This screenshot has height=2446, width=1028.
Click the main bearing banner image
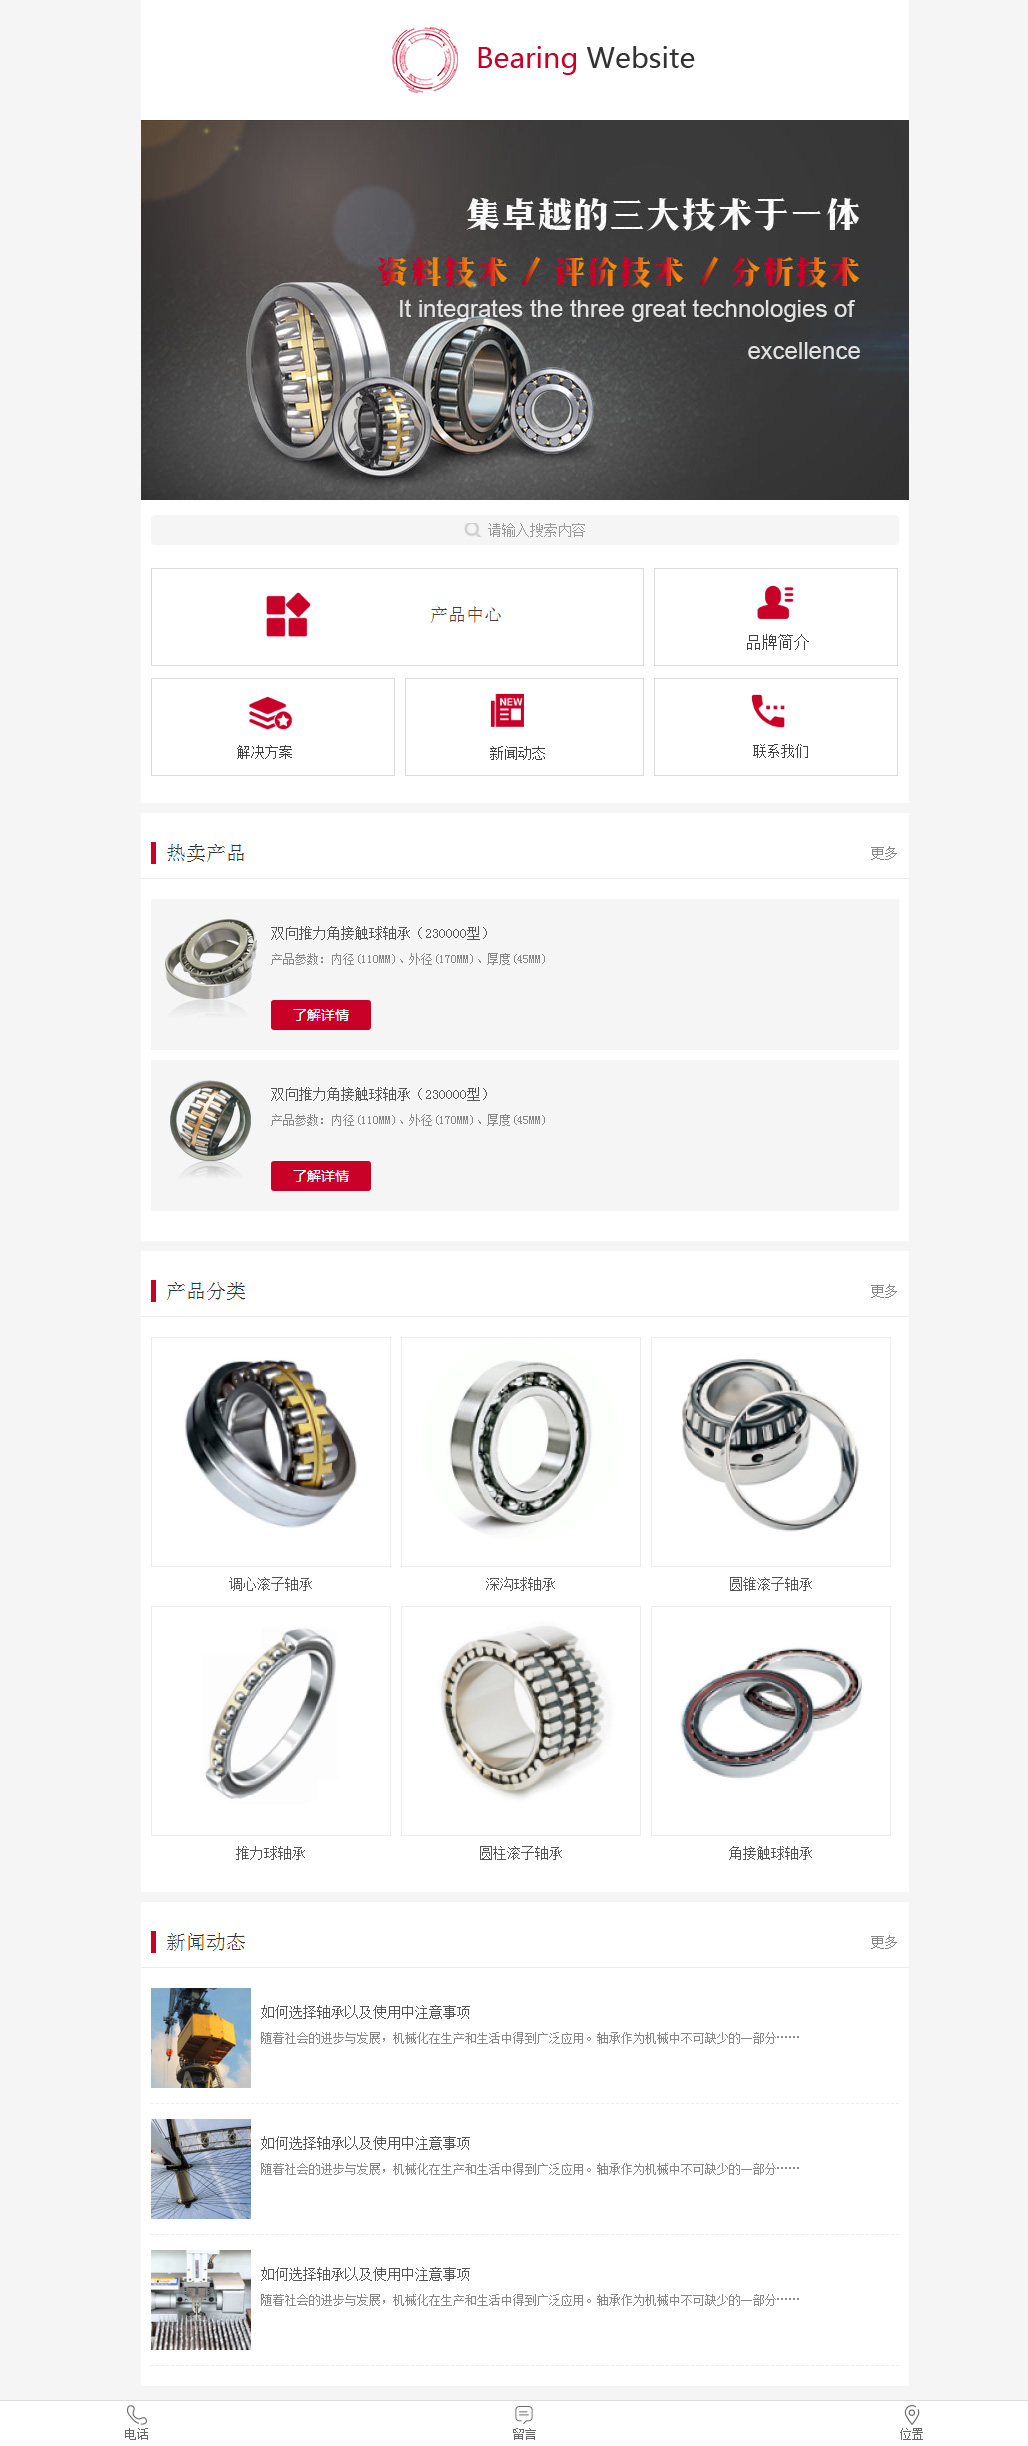(x=525, y=310)
